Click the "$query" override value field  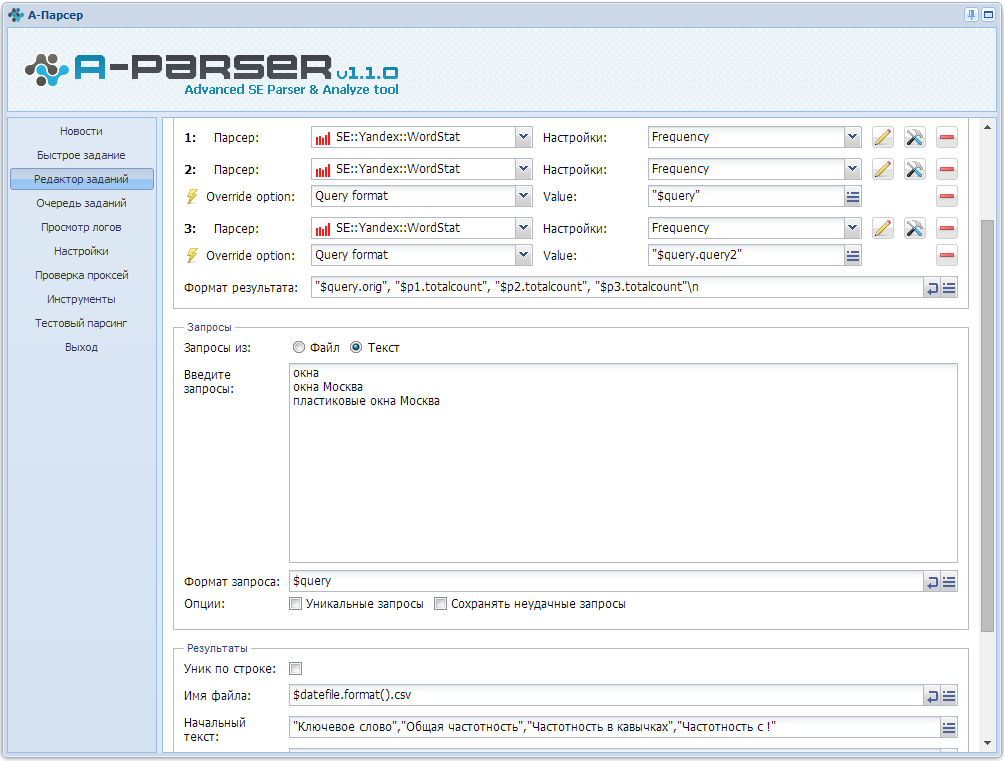tap(746, 196)
